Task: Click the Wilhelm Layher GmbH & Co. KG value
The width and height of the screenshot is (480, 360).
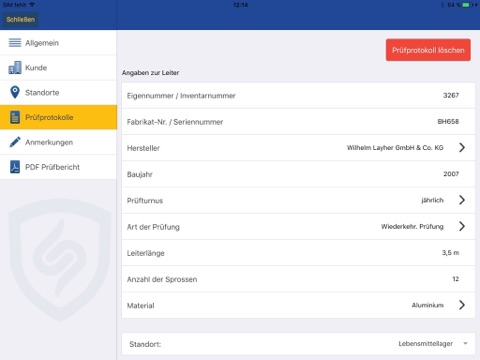Action: (x=395, y=148)
